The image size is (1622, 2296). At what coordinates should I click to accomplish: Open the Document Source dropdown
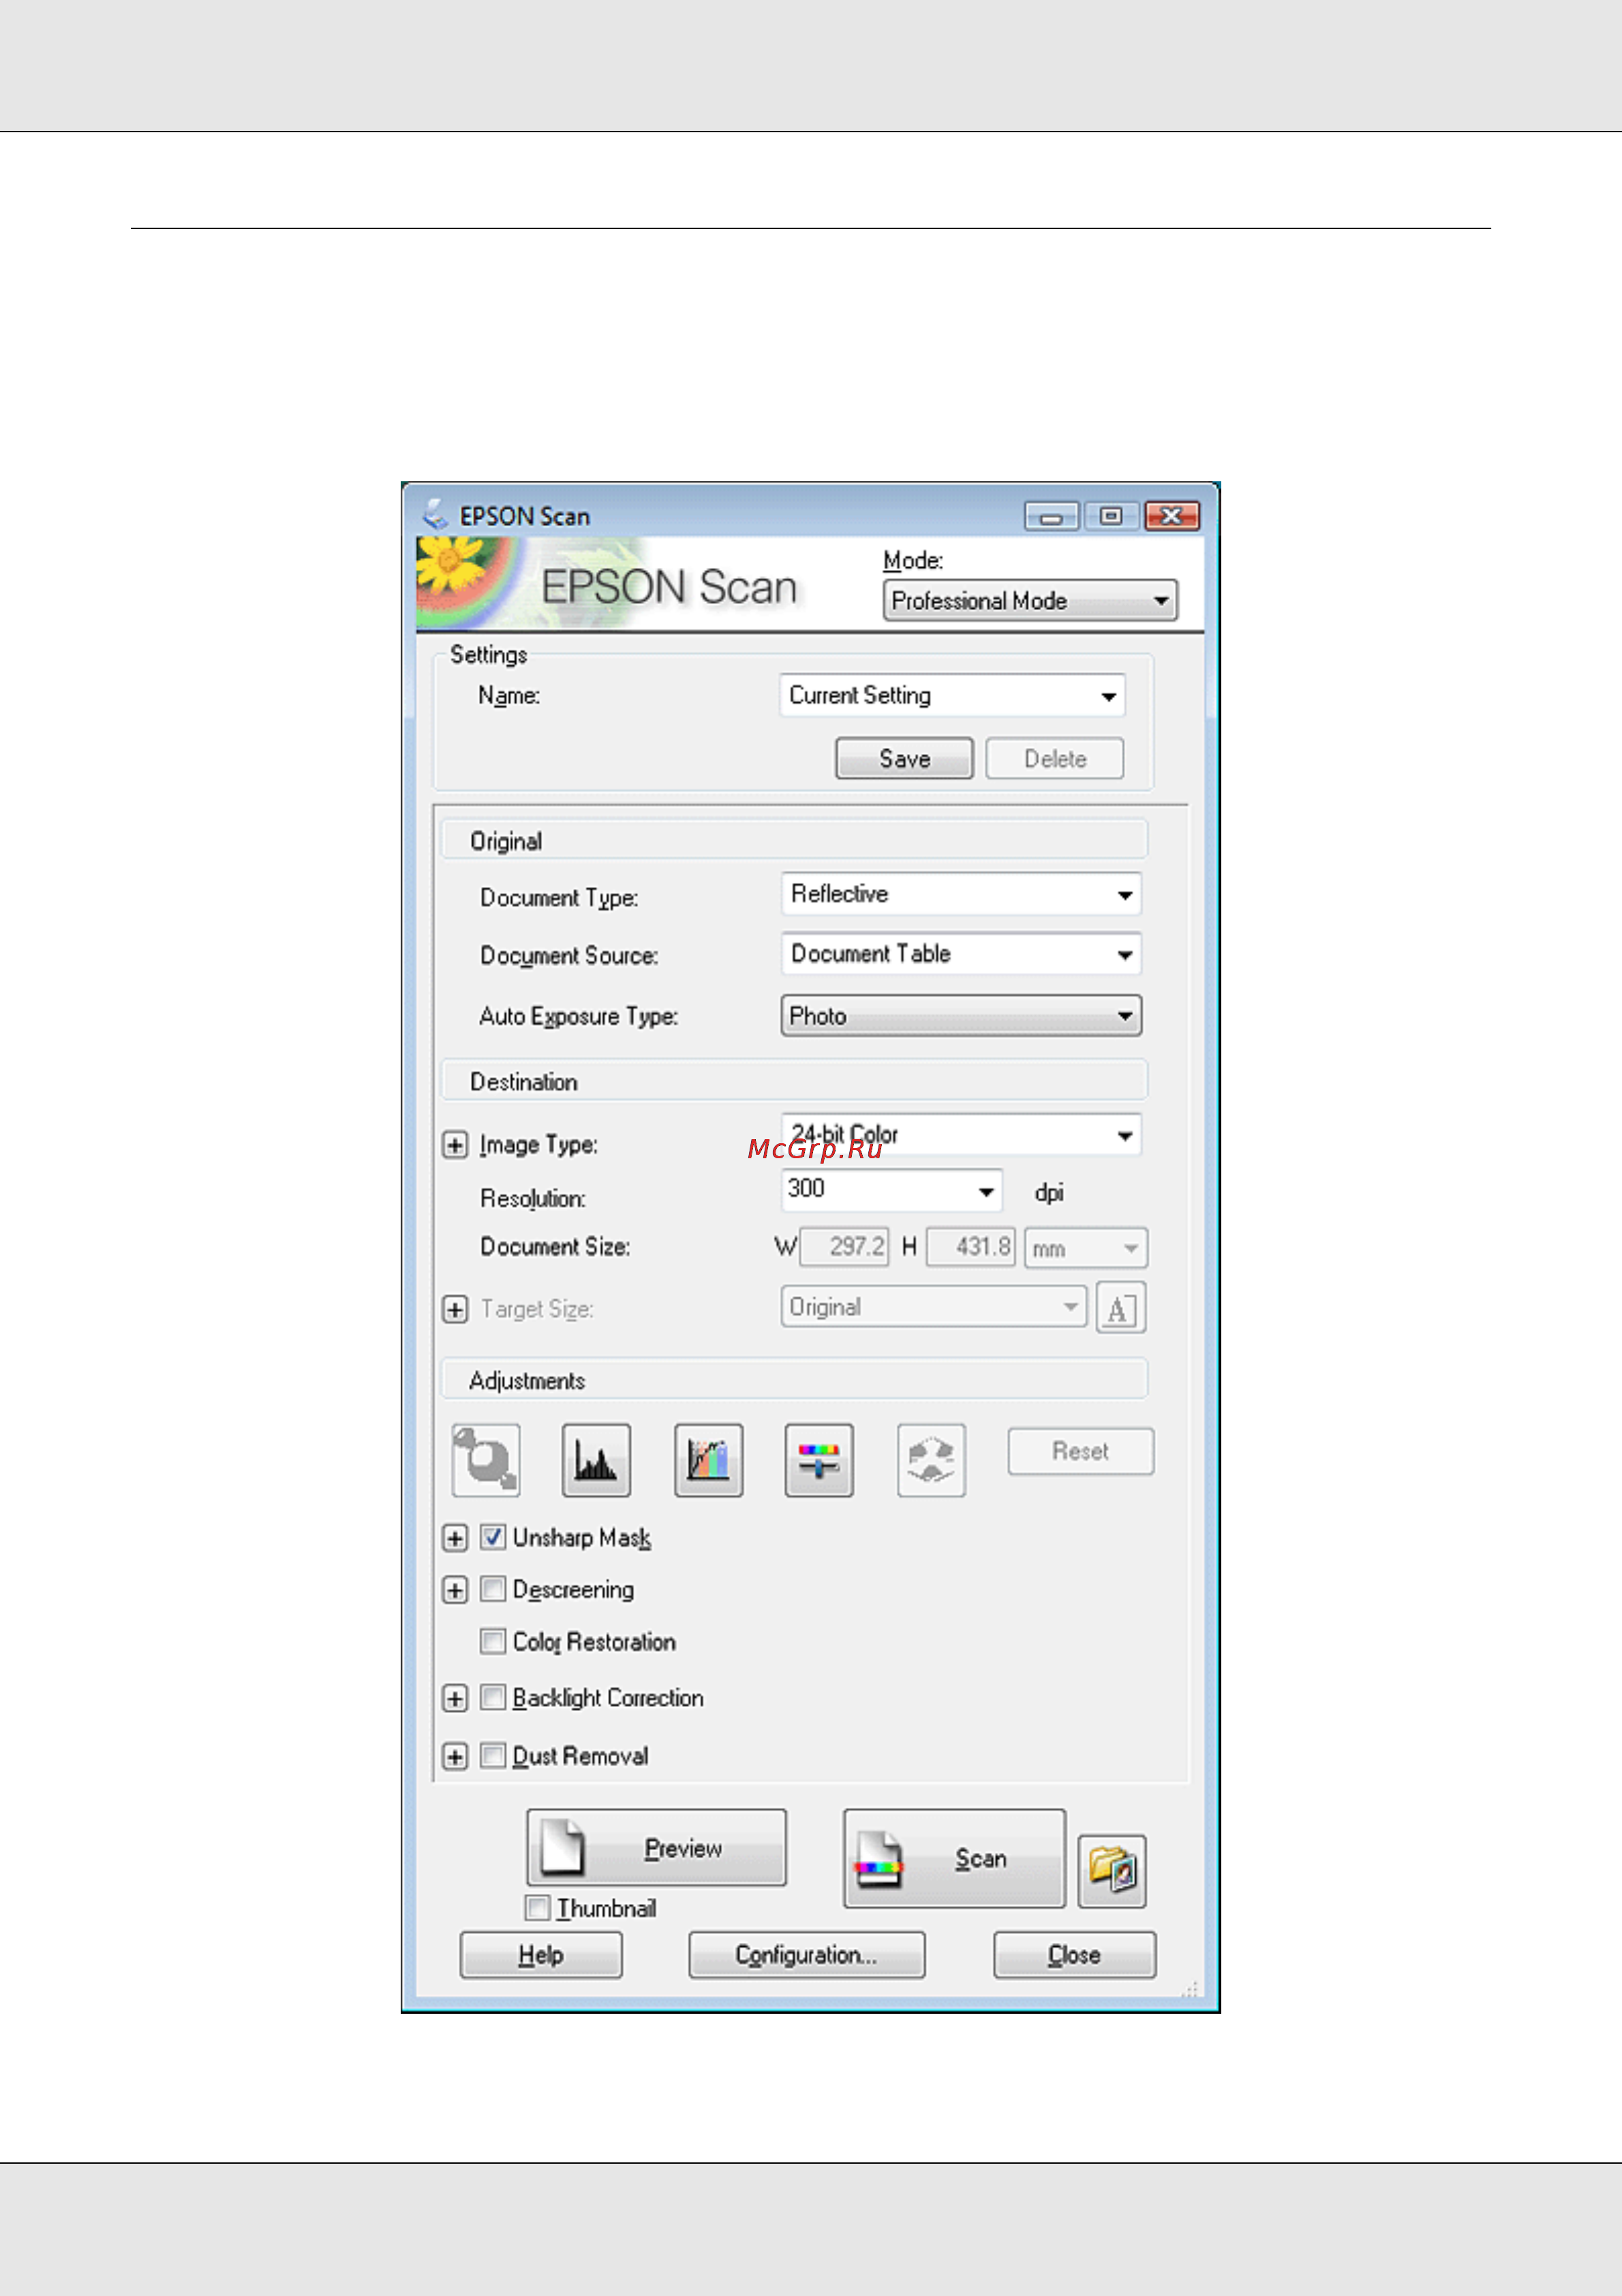tap(961, 954)
